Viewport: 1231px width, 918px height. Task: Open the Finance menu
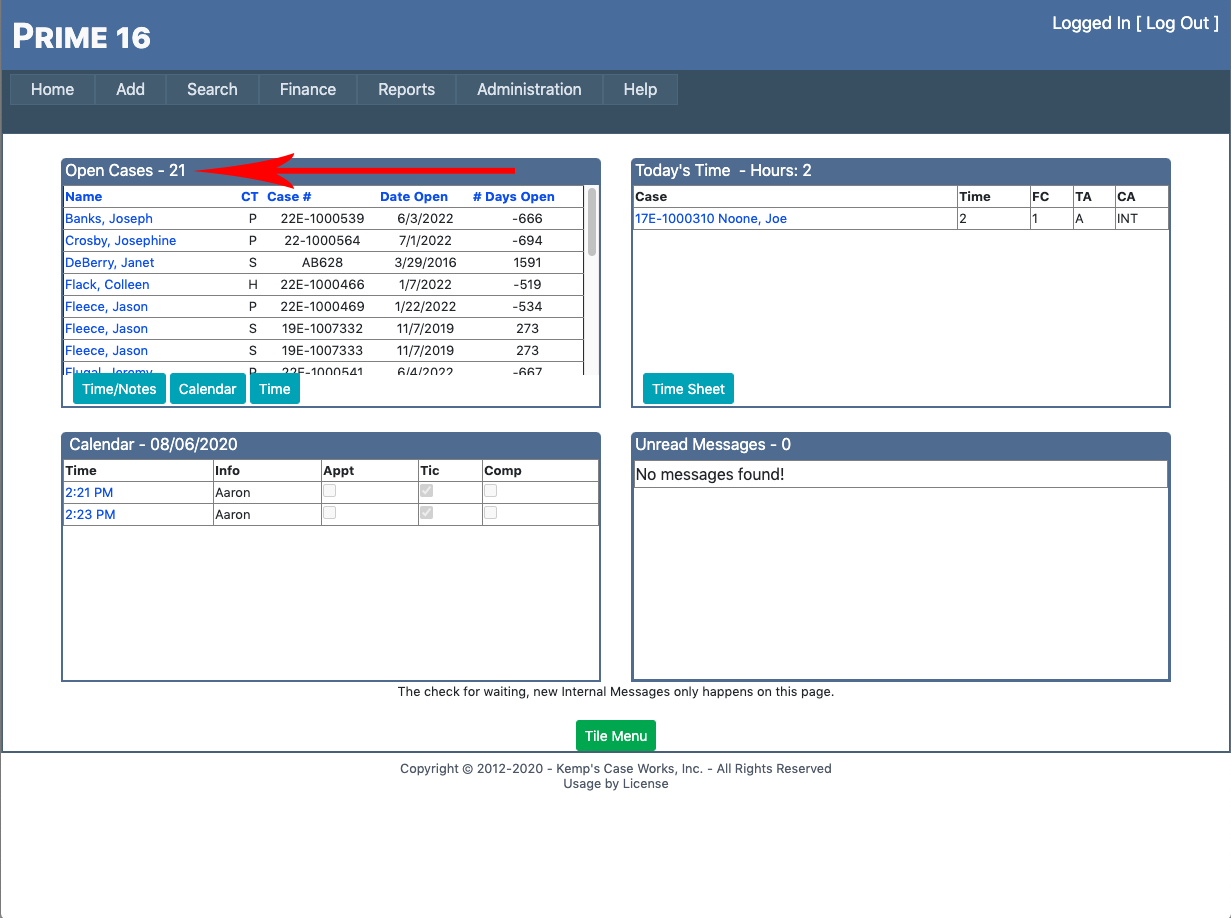(307, 89)
